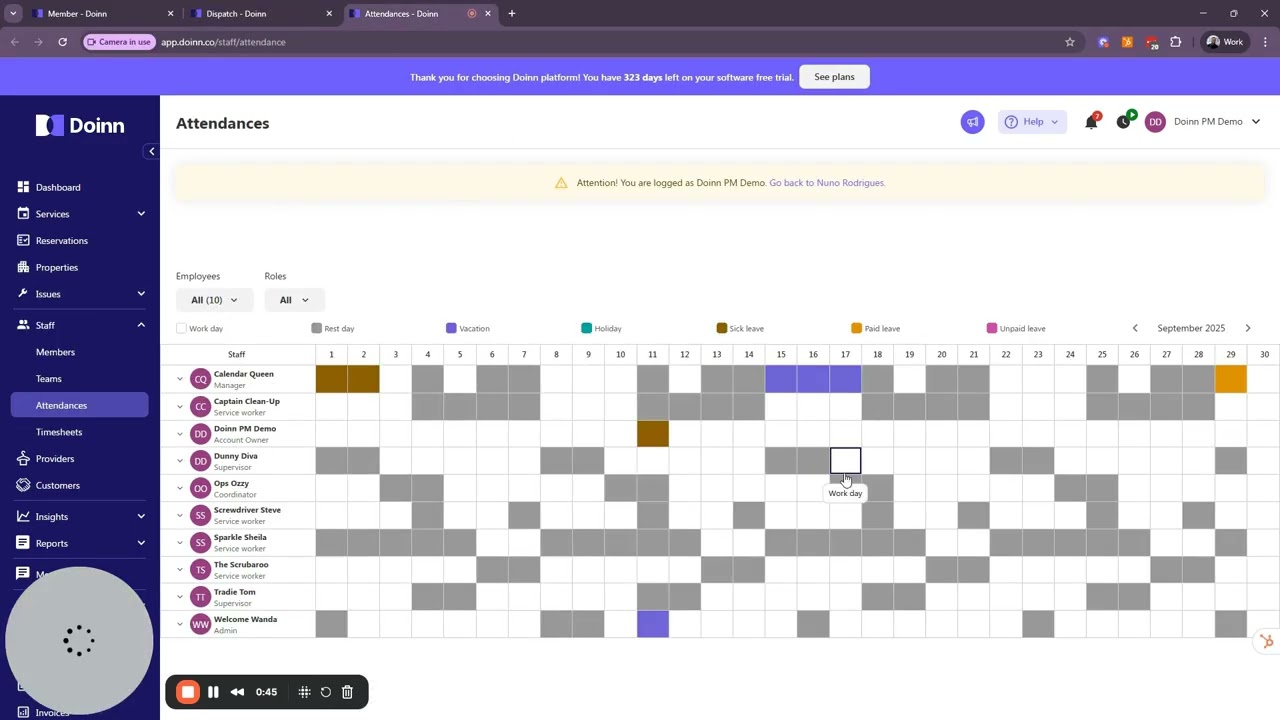The image size is (1280, 720).
Task: Click the Sparkle Sheila employee name
Action: click(x=240, y=537)
